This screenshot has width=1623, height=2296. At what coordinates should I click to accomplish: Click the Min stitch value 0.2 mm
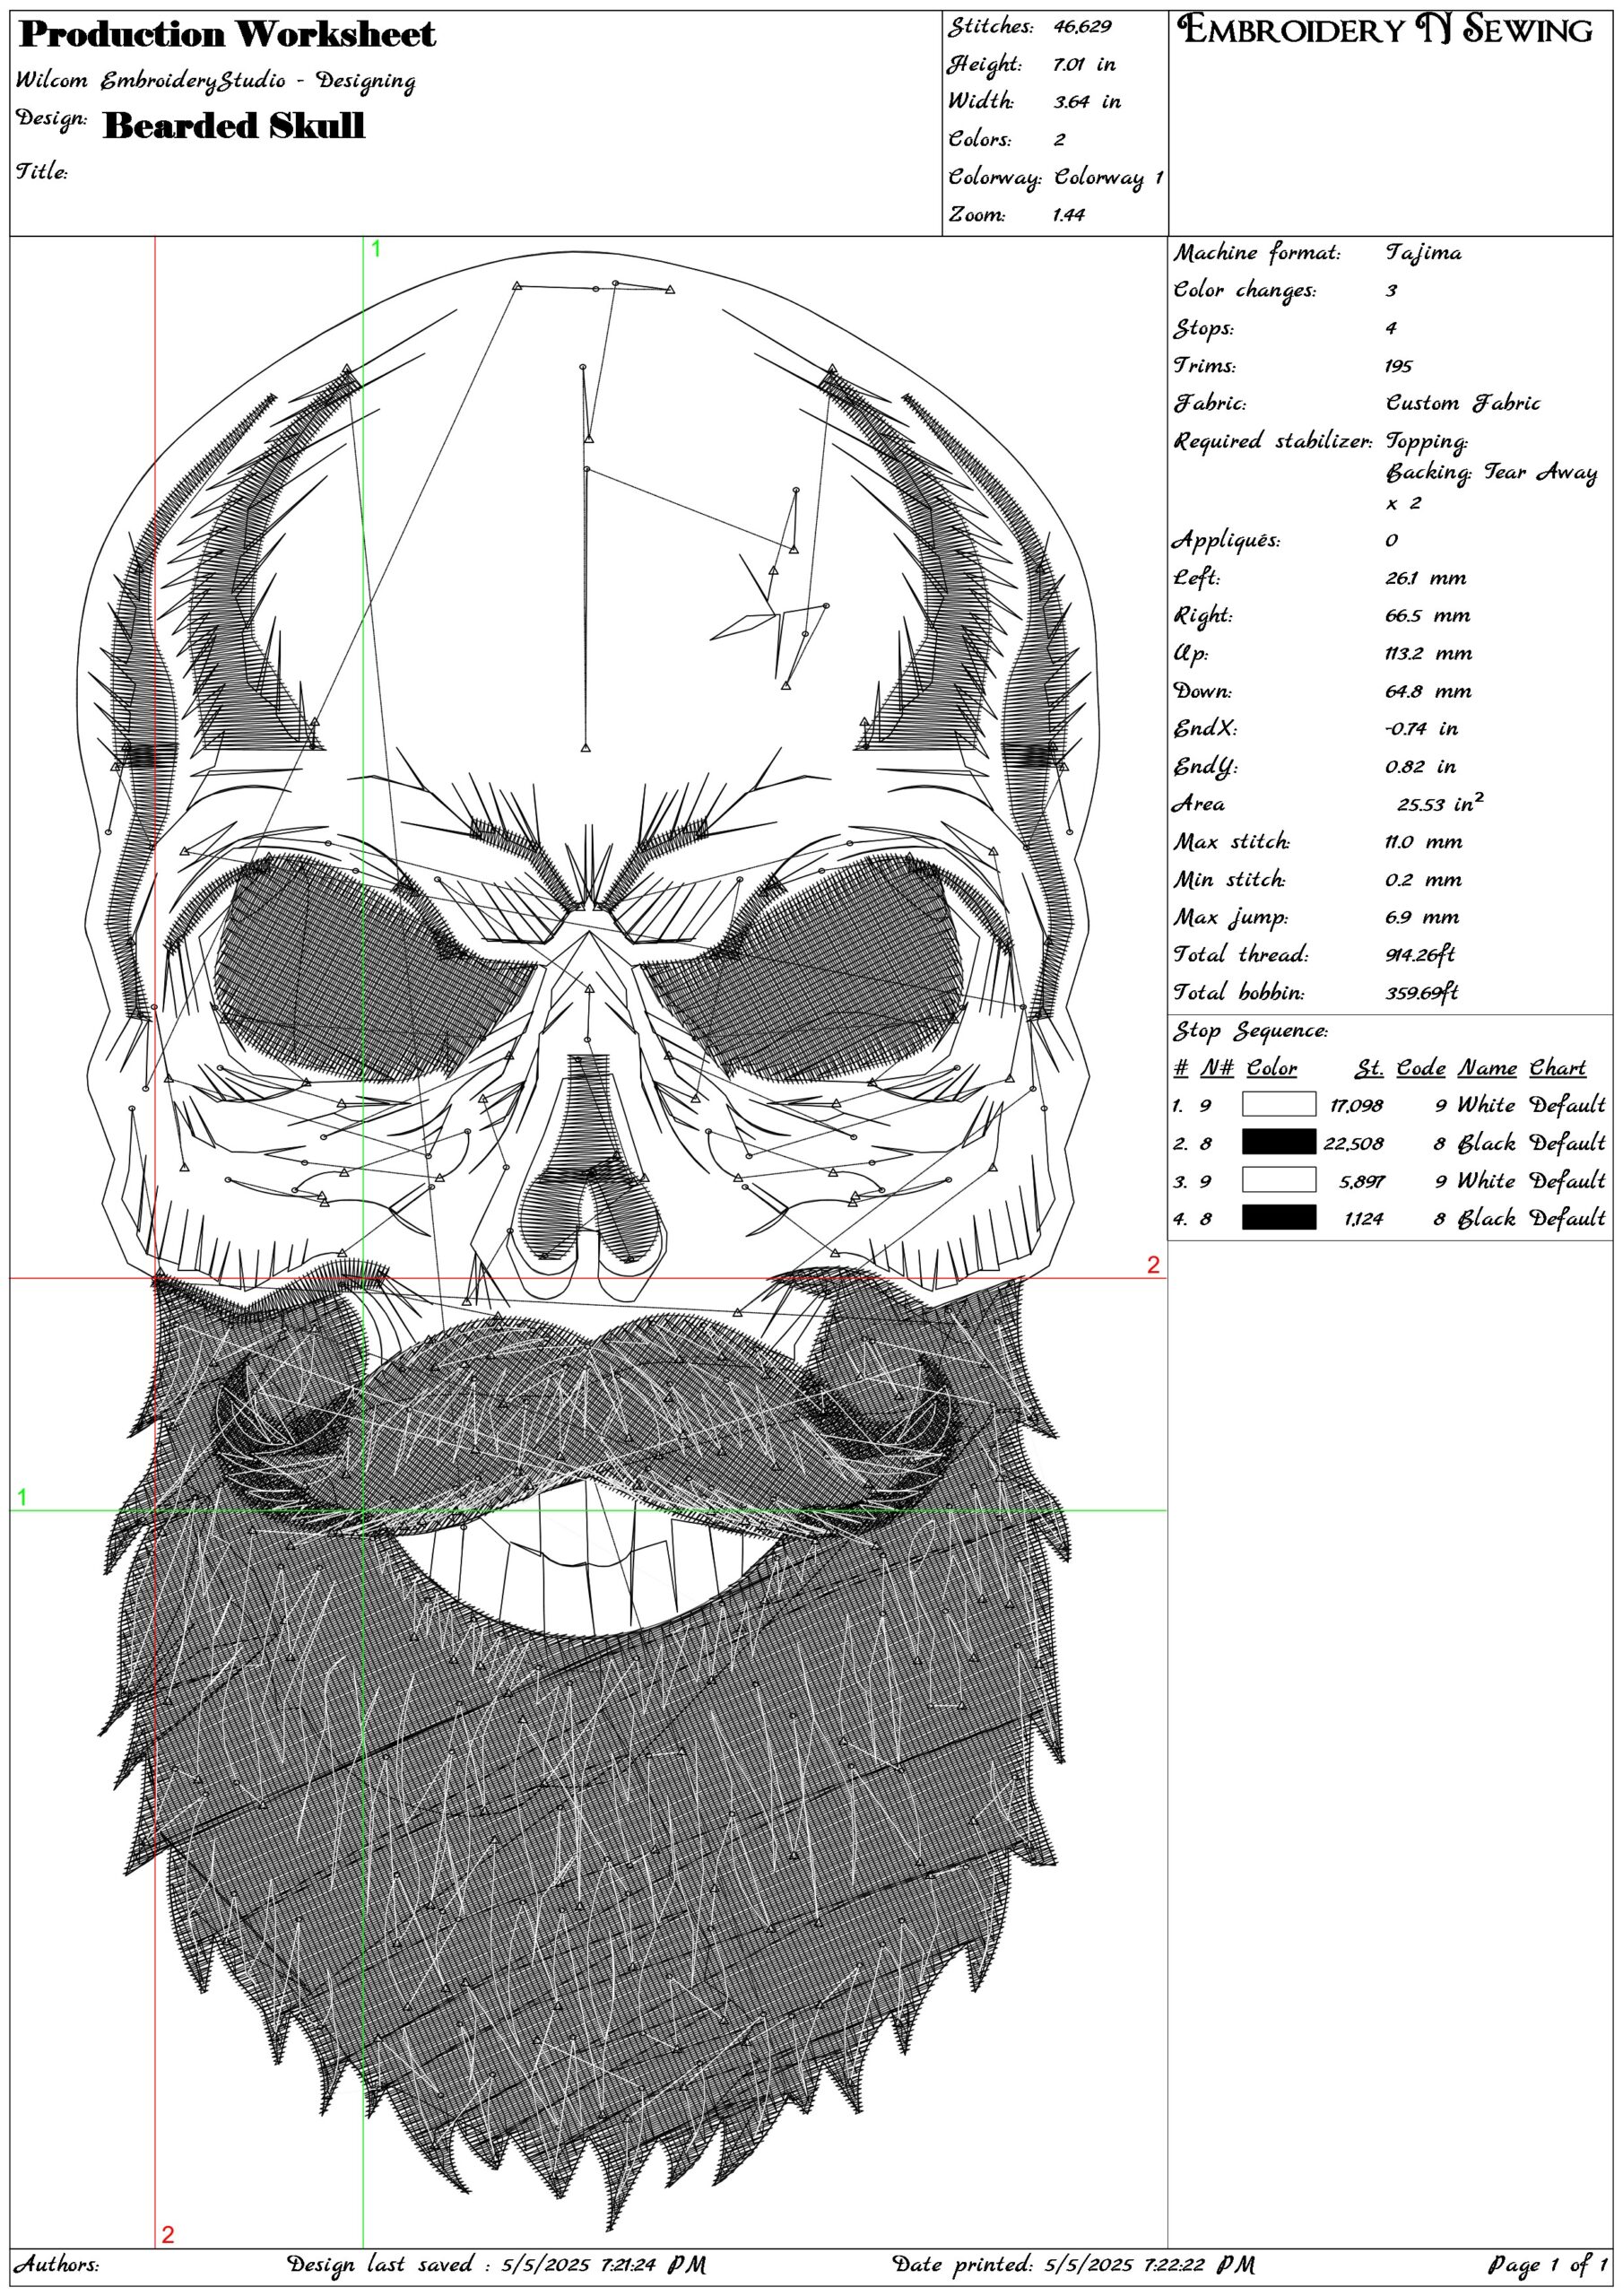point(1423,880)
